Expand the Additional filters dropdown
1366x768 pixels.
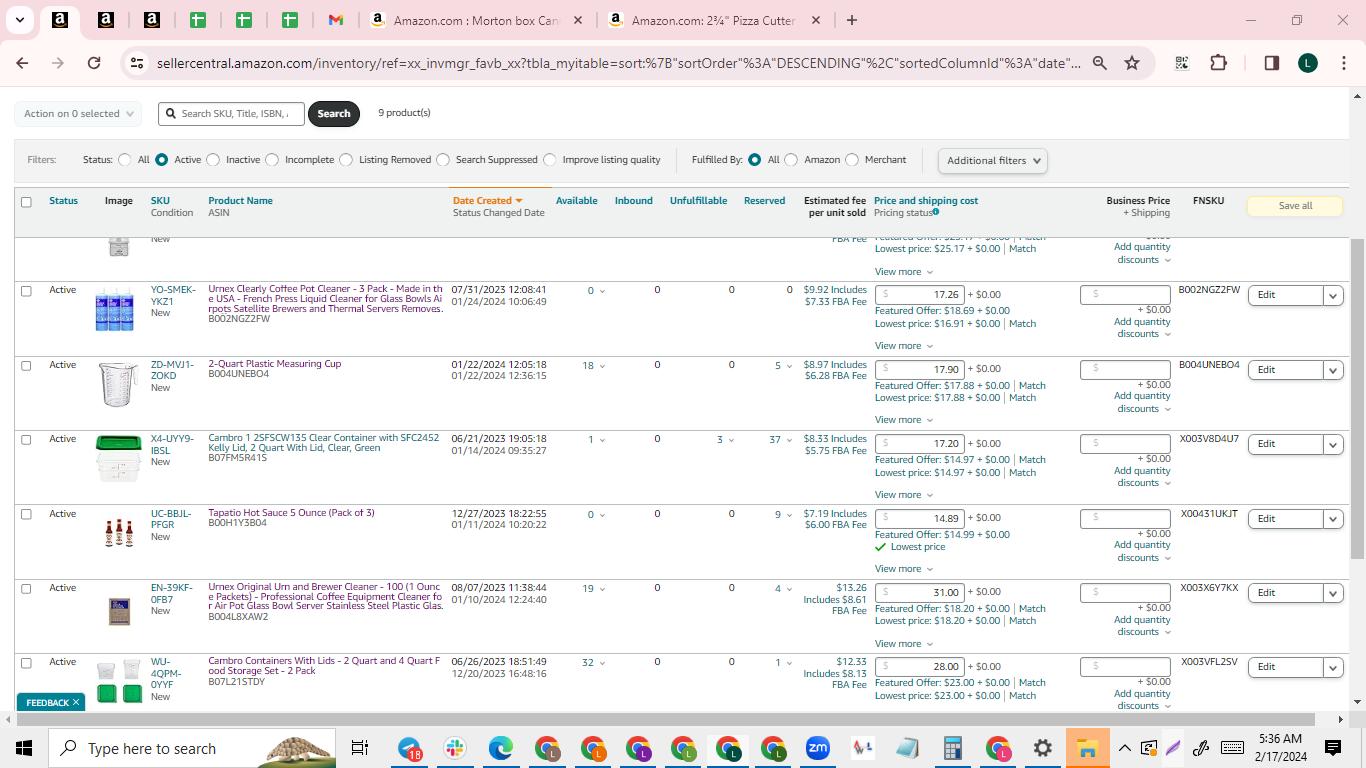tap(993, 160)
